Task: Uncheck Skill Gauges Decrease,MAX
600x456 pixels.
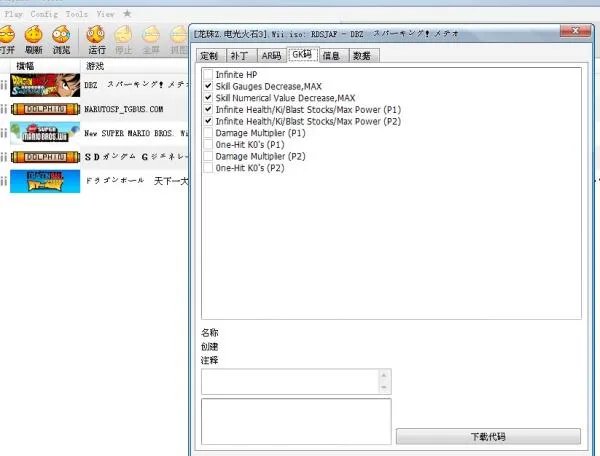Action: pyautogui.click(x=208, y=86)
